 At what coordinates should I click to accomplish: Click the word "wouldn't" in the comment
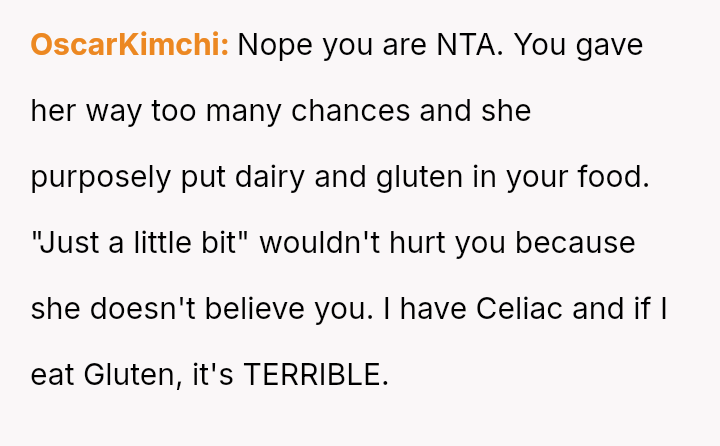click(x=315, y=243)
